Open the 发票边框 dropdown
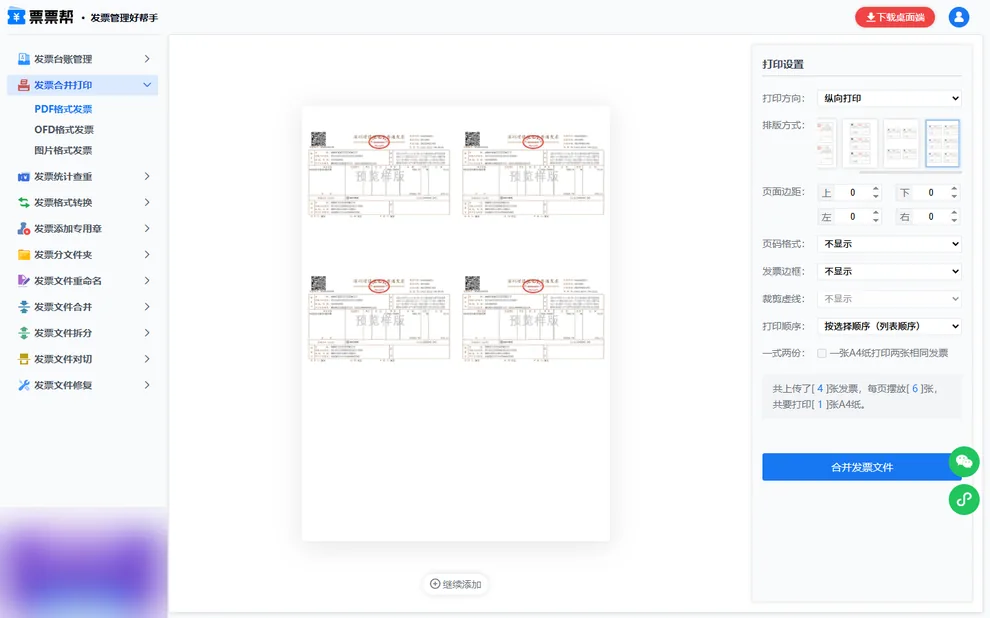This screenshot has height=618, width=990. coord(889,271)
